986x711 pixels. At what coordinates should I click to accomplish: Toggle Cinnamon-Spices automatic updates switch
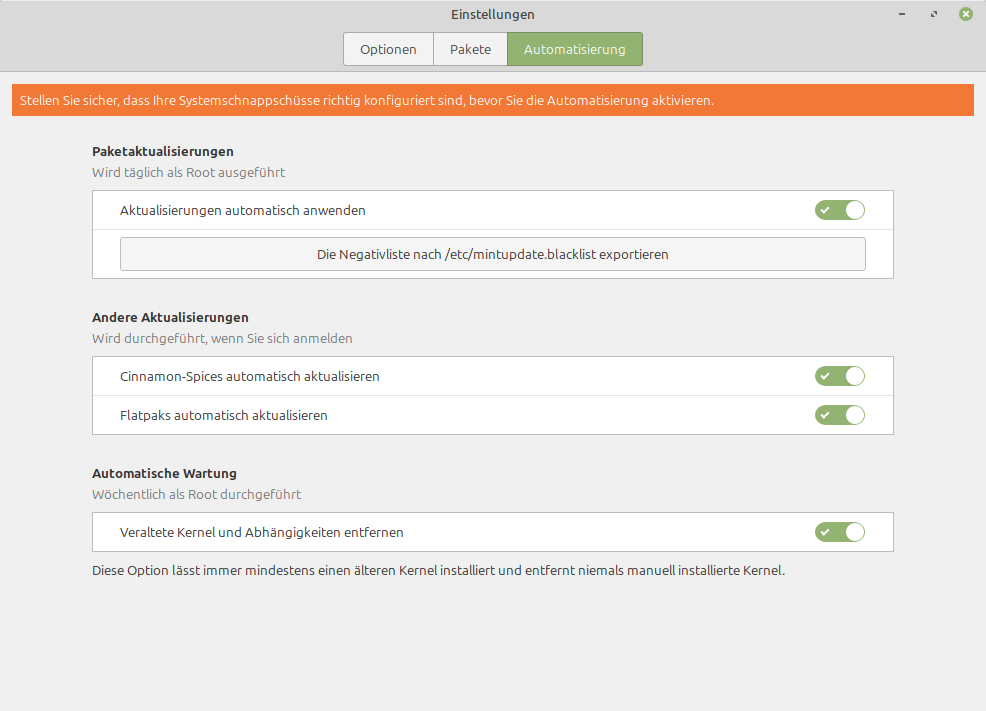coord(839,376)
